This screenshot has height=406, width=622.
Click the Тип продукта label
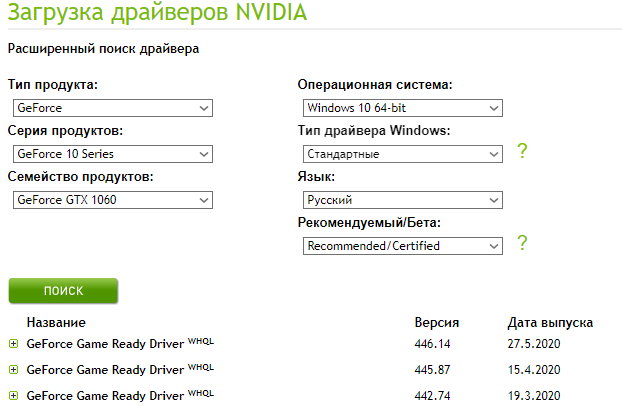pyautogui.click(x=53, y=85)
